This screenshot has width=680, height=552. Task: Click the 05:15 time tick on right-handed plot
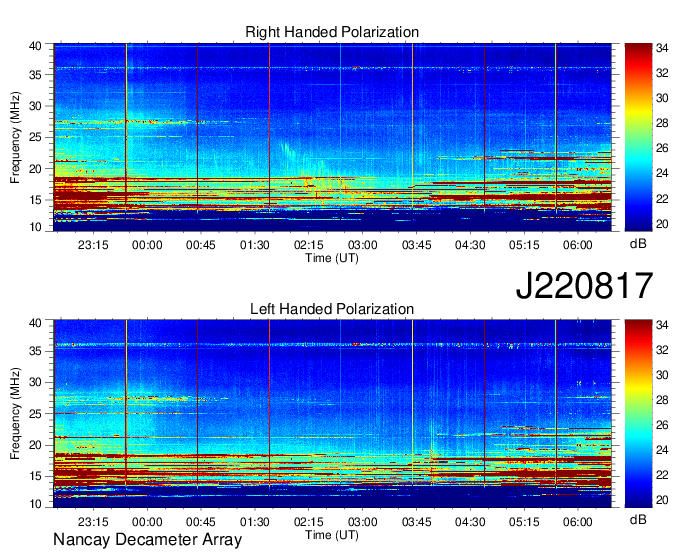(524, 245)
